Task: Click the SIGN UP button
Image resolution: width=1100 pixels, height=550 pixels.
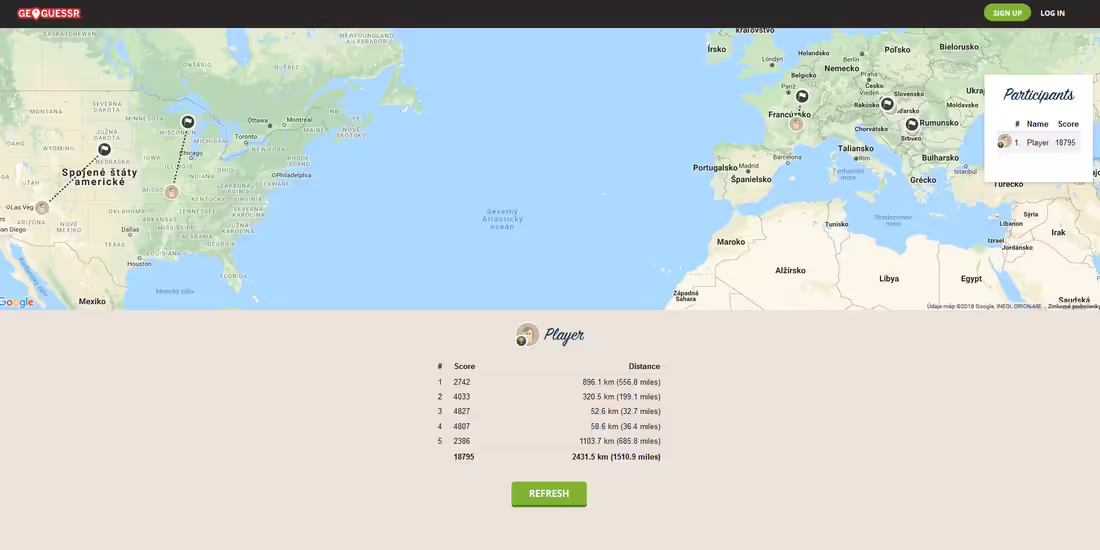Action: tap(1007, 13)
